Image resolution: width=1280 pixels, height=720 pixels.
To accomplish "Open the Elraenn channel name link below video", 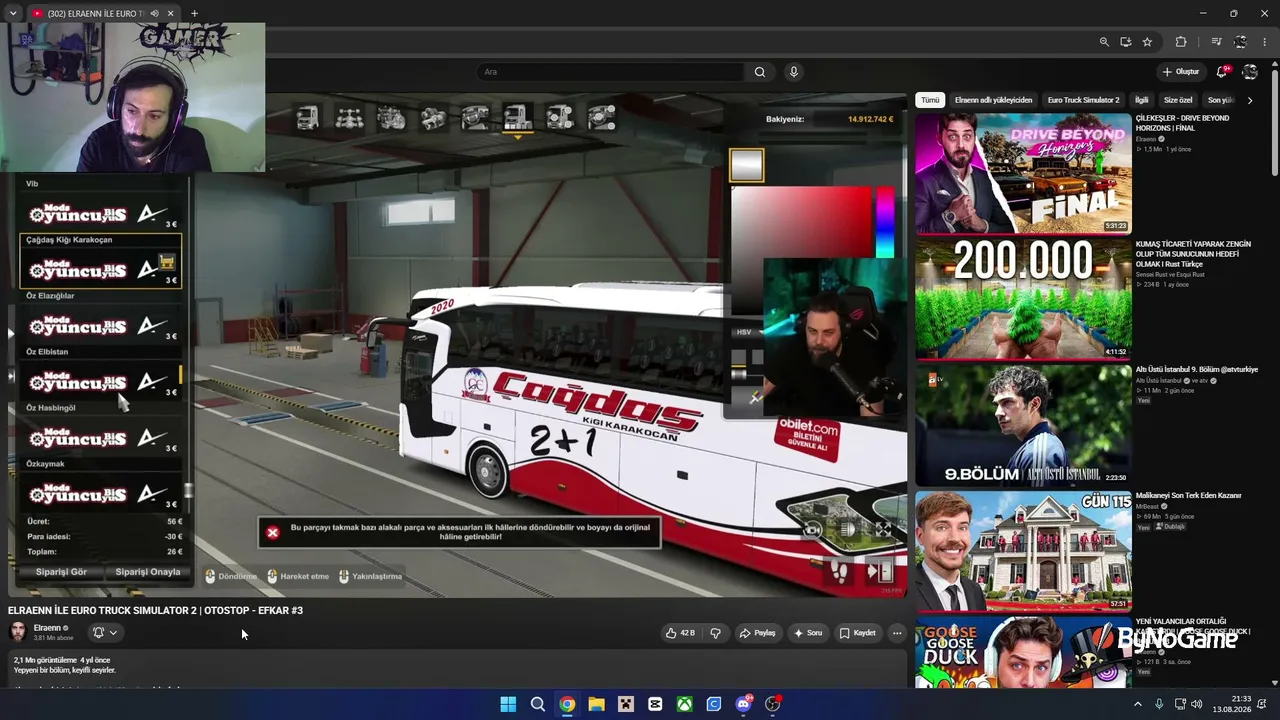I will (x=47, y=628).
